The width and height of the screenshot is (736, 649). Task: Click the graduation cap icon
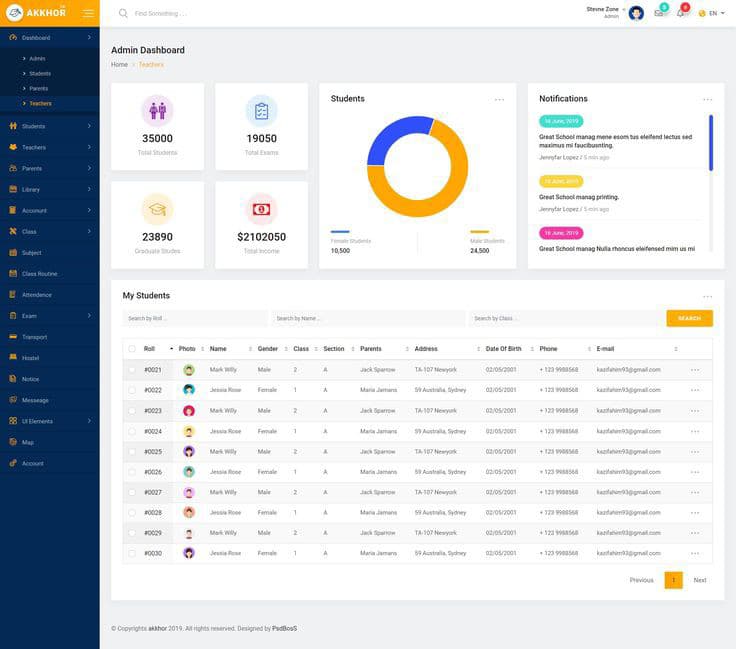click(x=157, y=209)
